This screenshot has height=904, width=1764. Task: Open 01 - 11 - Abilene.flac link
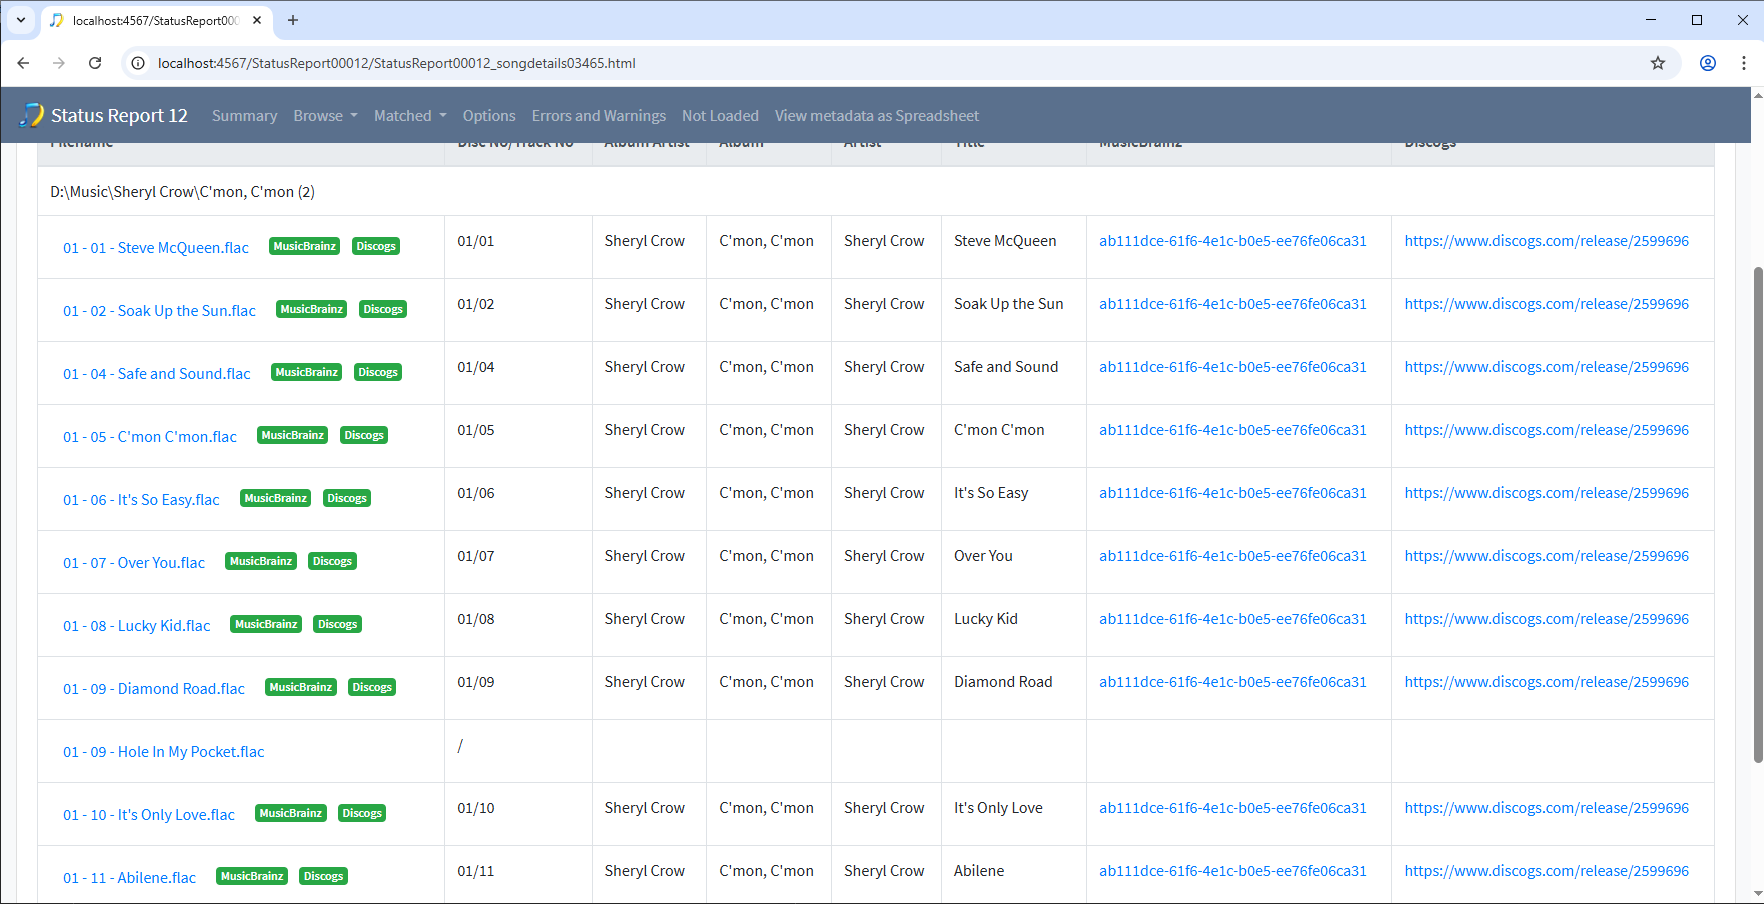coord(130,878)
